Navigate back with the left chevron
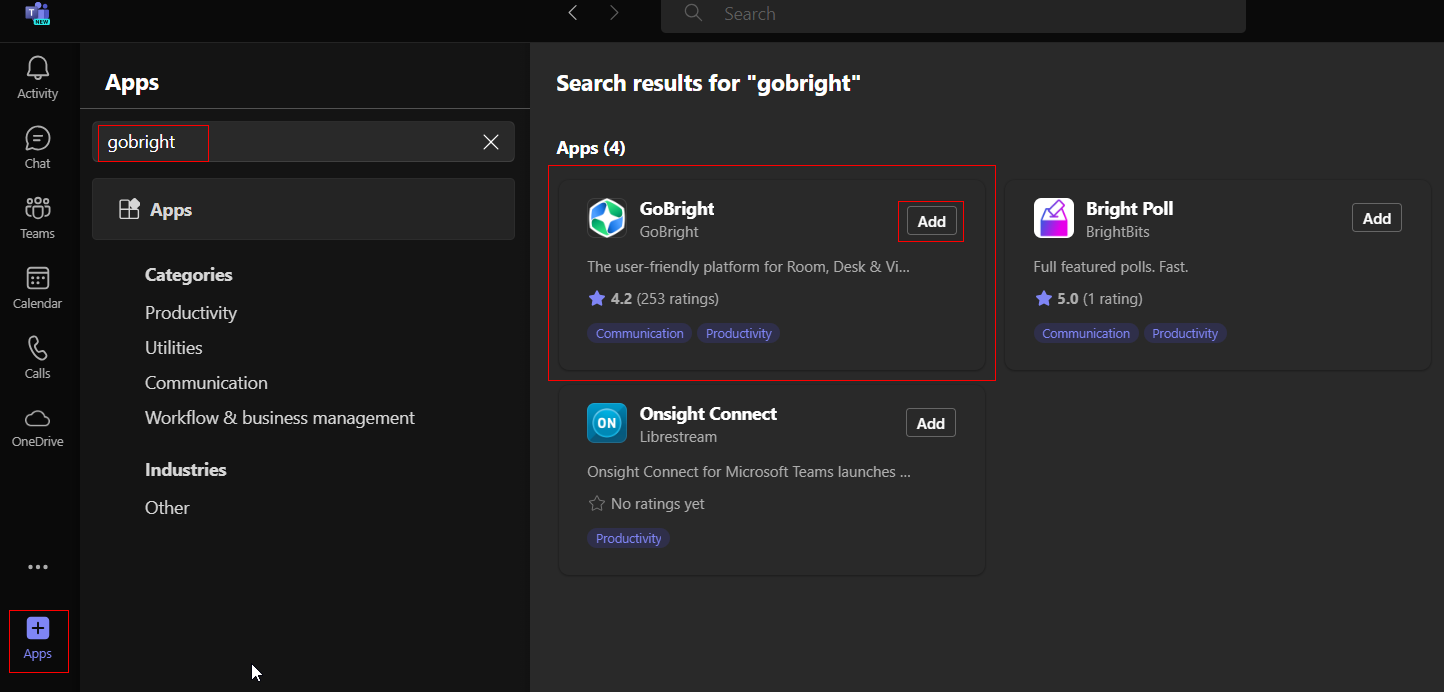This screenshot has height=692, width=1444. tap(573, 13)
